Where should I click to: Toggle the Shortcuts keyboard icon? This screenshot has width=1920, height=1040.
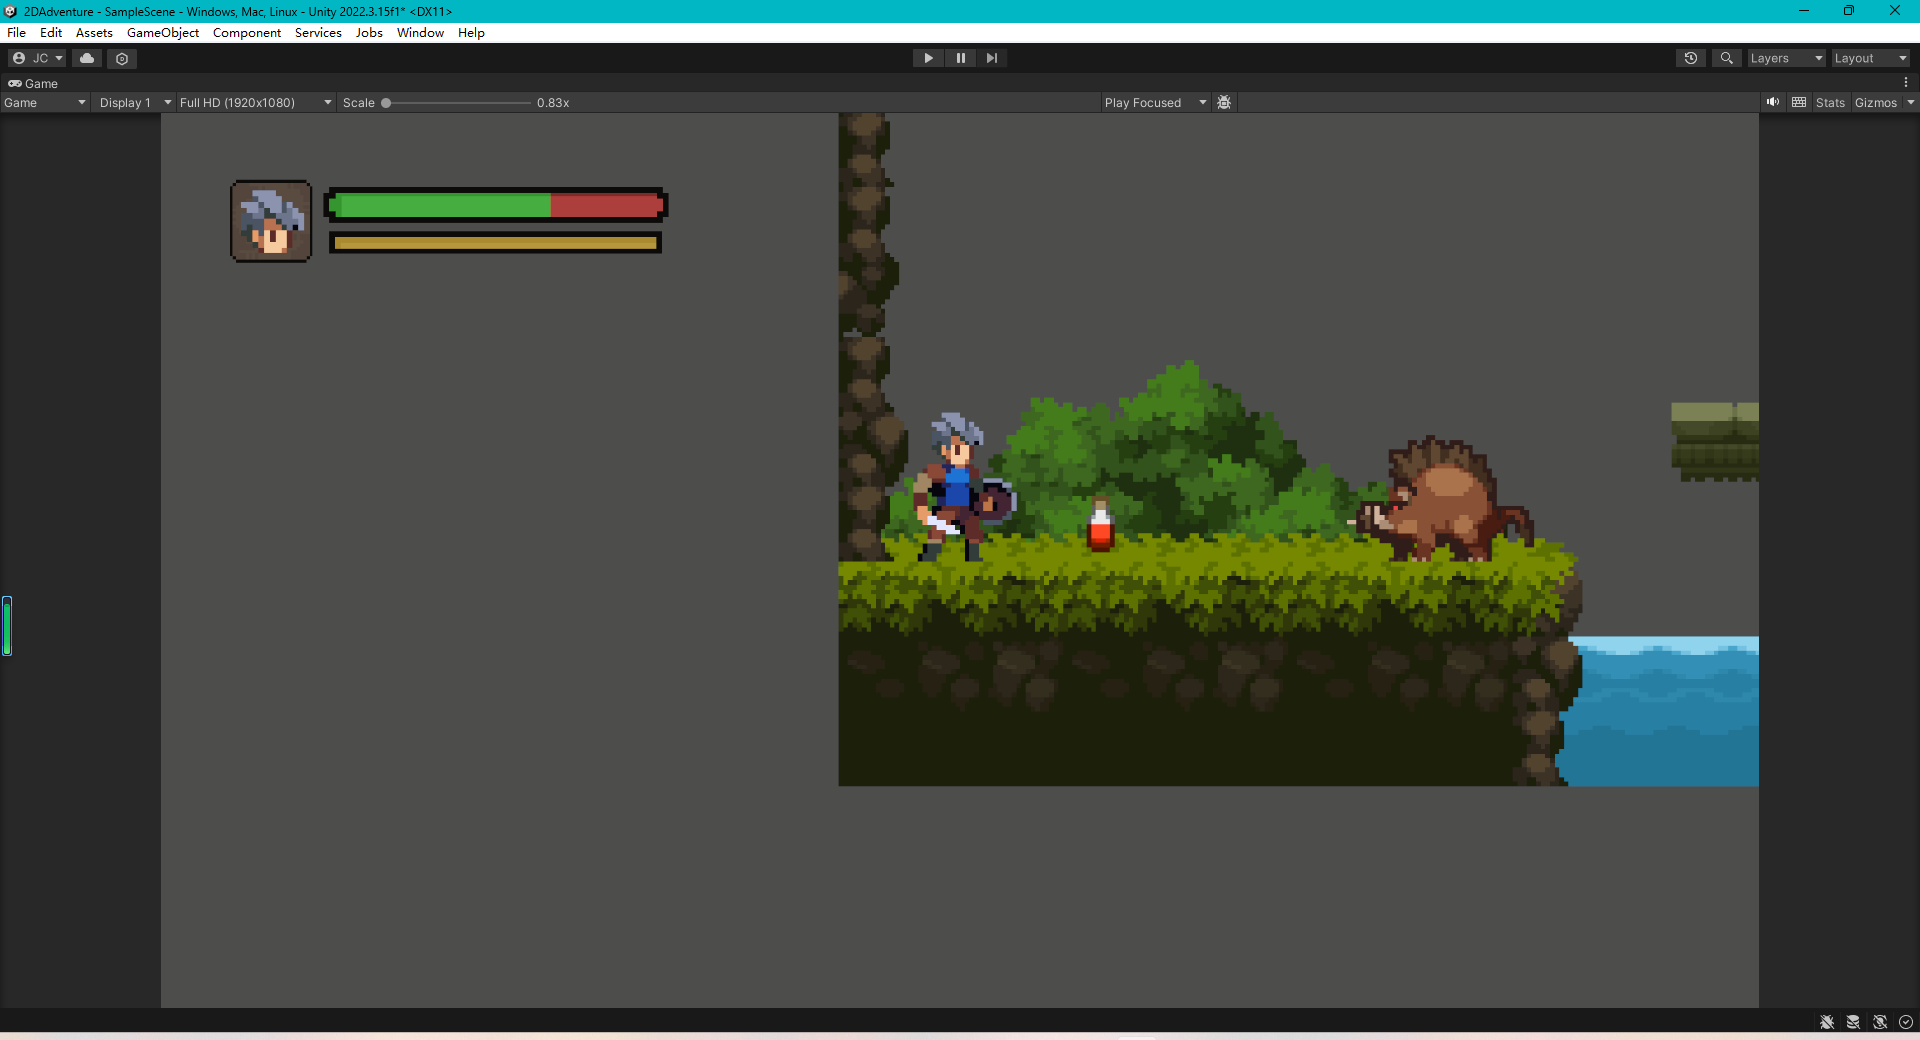pos(1799,102)
